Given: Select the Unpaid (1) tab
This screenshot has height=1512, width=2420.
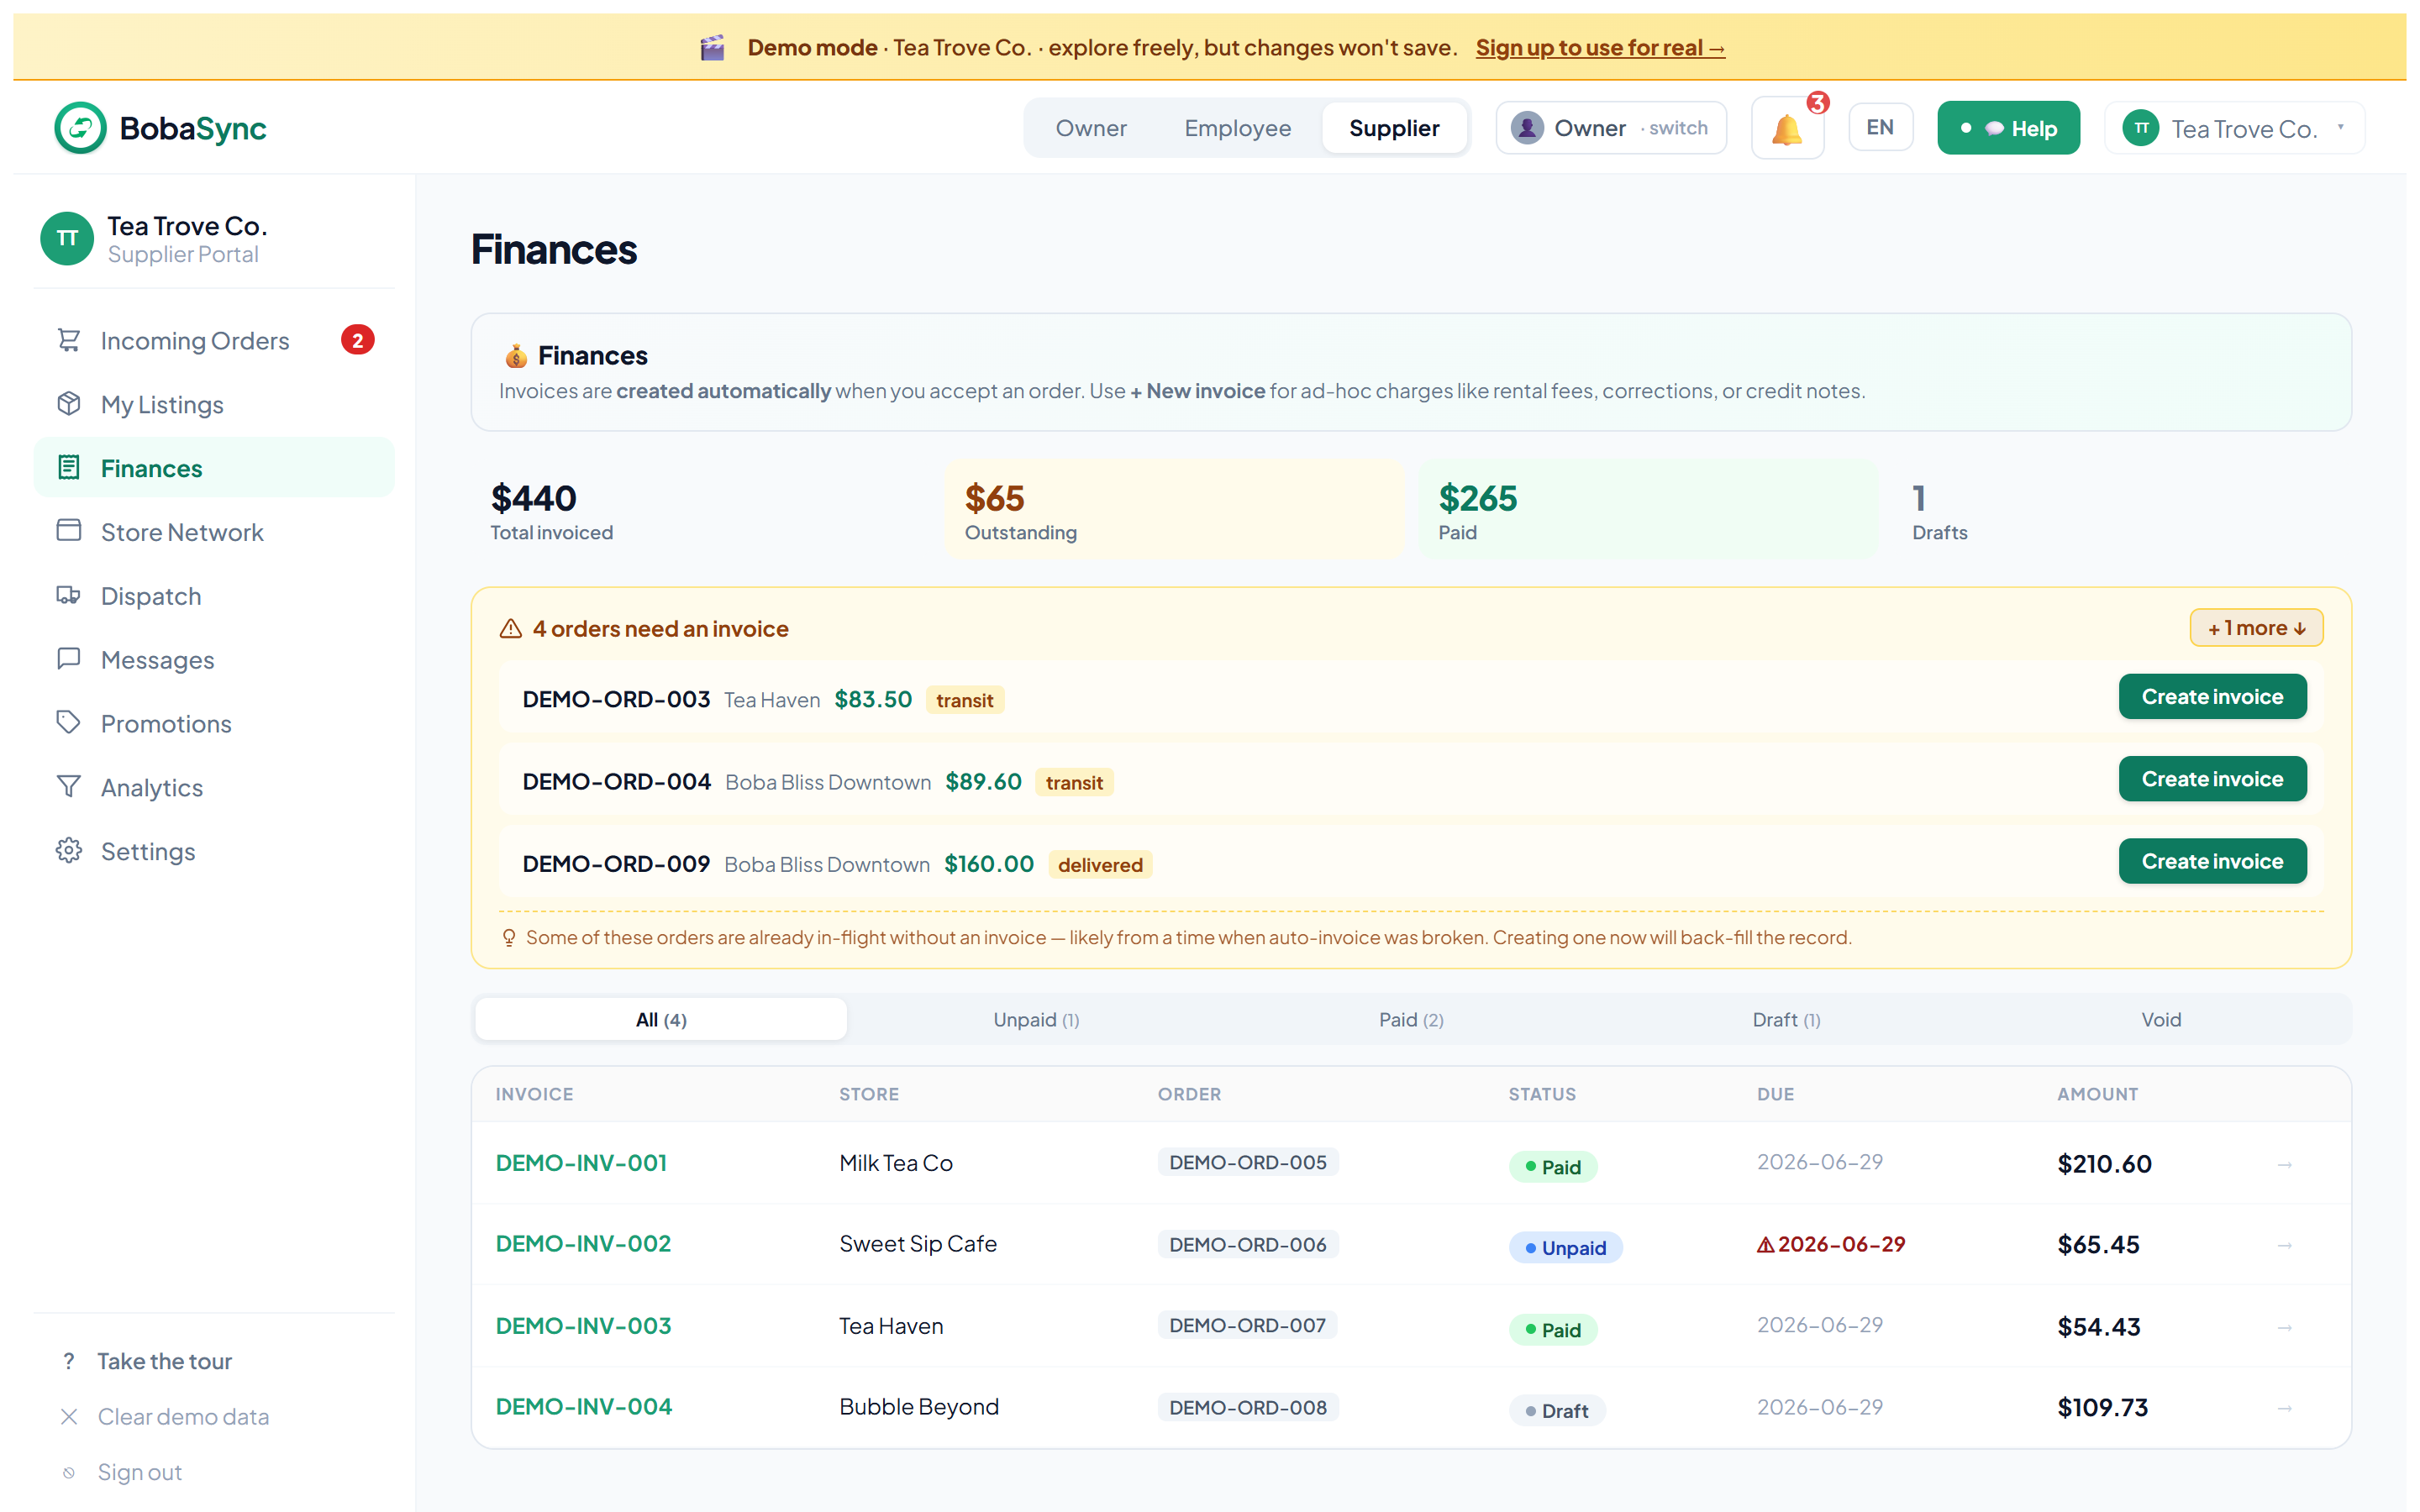Looking at the screenshot, I should [x=1036, y=1020].
